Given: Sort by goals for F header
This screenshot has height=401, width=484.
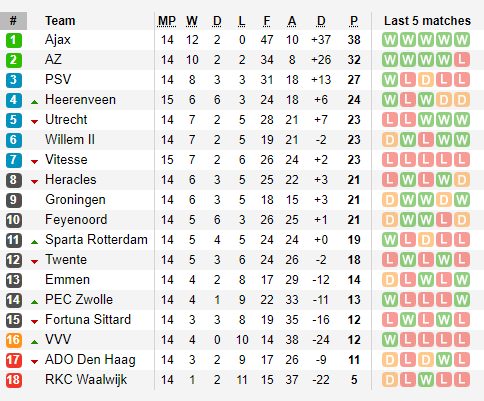Looking at the screenshot, I should tap(267, 21).
